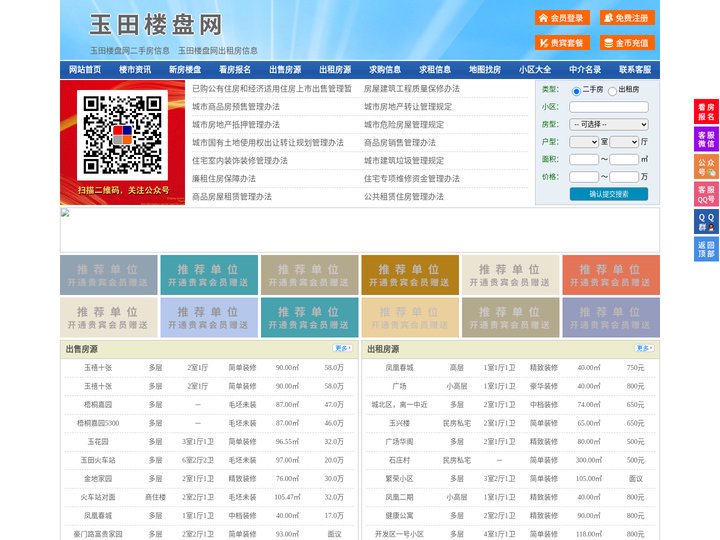Open the 繁荣小区 rental listing

(x=399, y=478)
